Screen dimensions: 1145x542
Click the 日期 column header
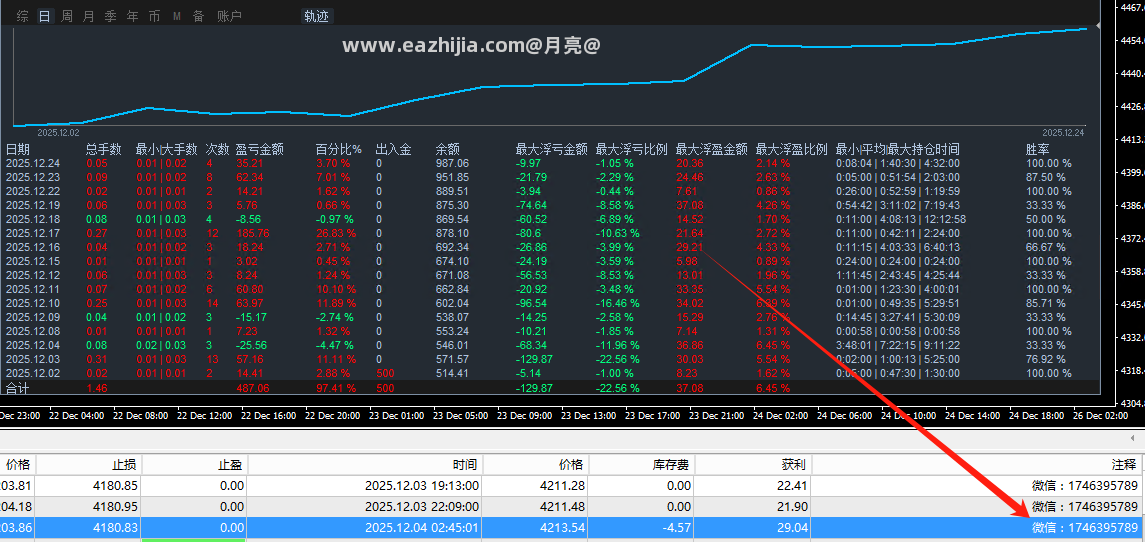18,150
